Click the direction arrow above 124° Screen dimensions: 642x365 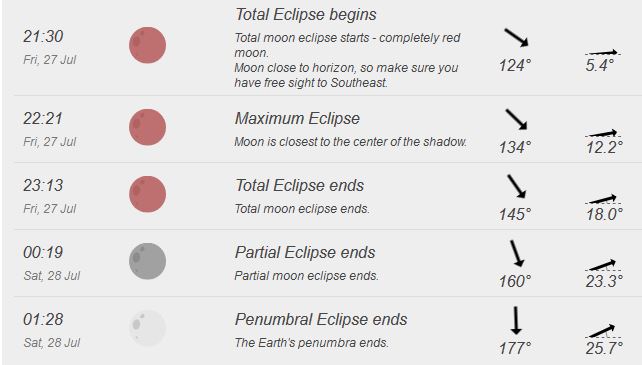pos(516,37)
